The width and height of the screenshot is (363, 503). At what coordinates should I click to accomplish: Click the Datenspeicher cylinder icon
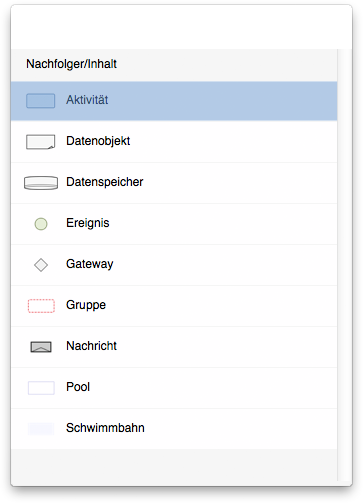click(x=41, y=183)
